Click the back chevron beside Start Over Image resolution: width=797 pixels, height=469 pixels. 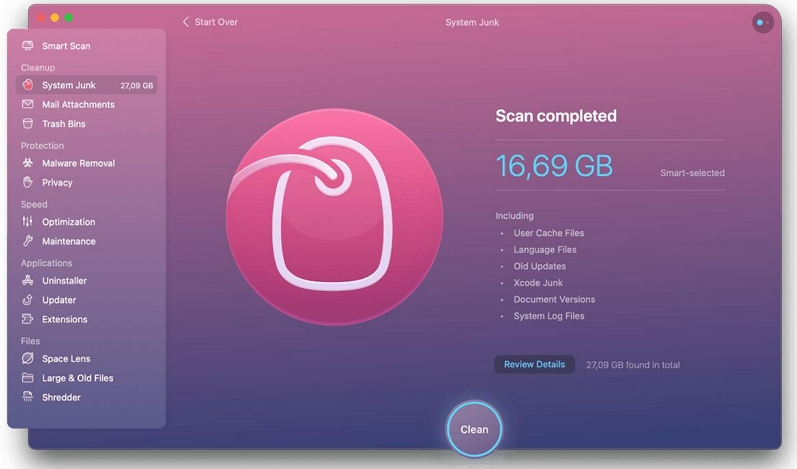click(186, 22)
